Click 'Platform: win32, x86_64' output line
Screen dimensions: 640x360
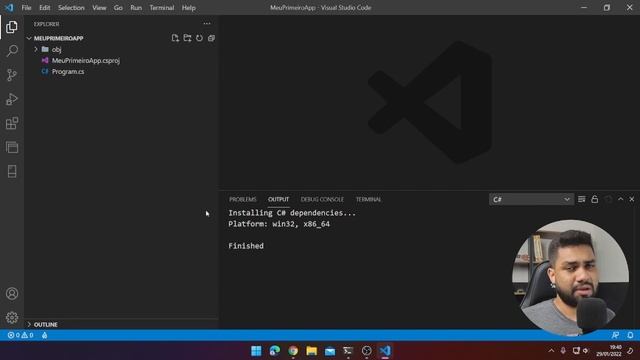click(279, 224)
